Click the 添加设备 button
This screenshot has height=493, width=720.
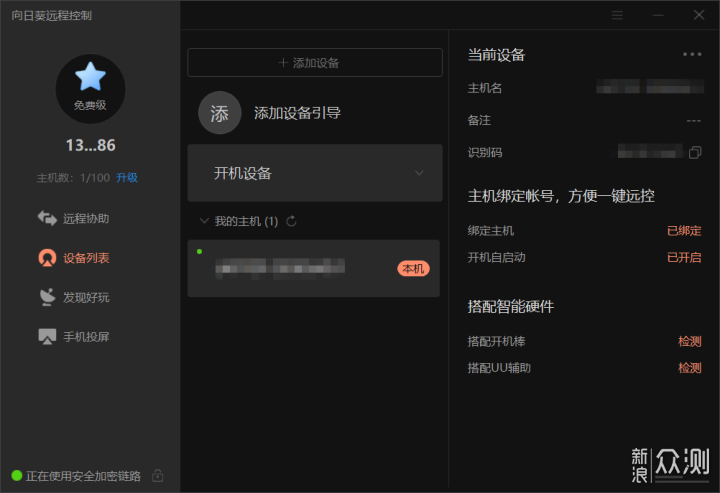pyautogui.click(x=315, y=62)
